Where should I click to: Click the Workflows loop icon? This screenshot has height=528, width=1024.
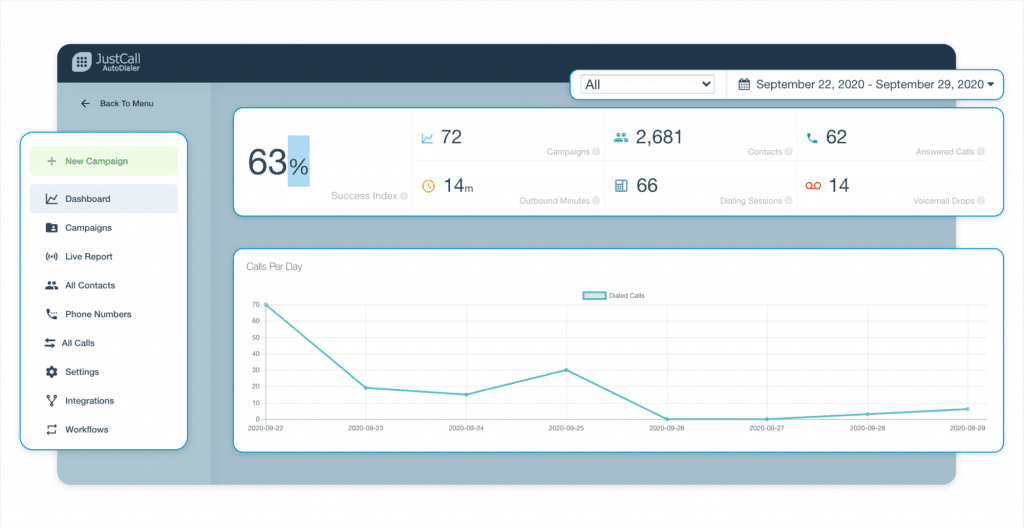click(51, 430)
